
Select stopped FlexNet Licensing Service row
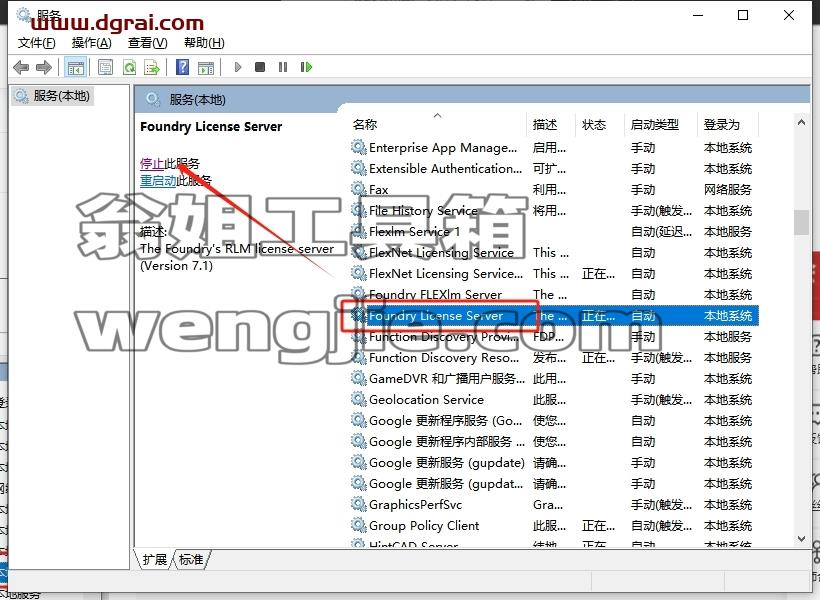pos(554,253)
